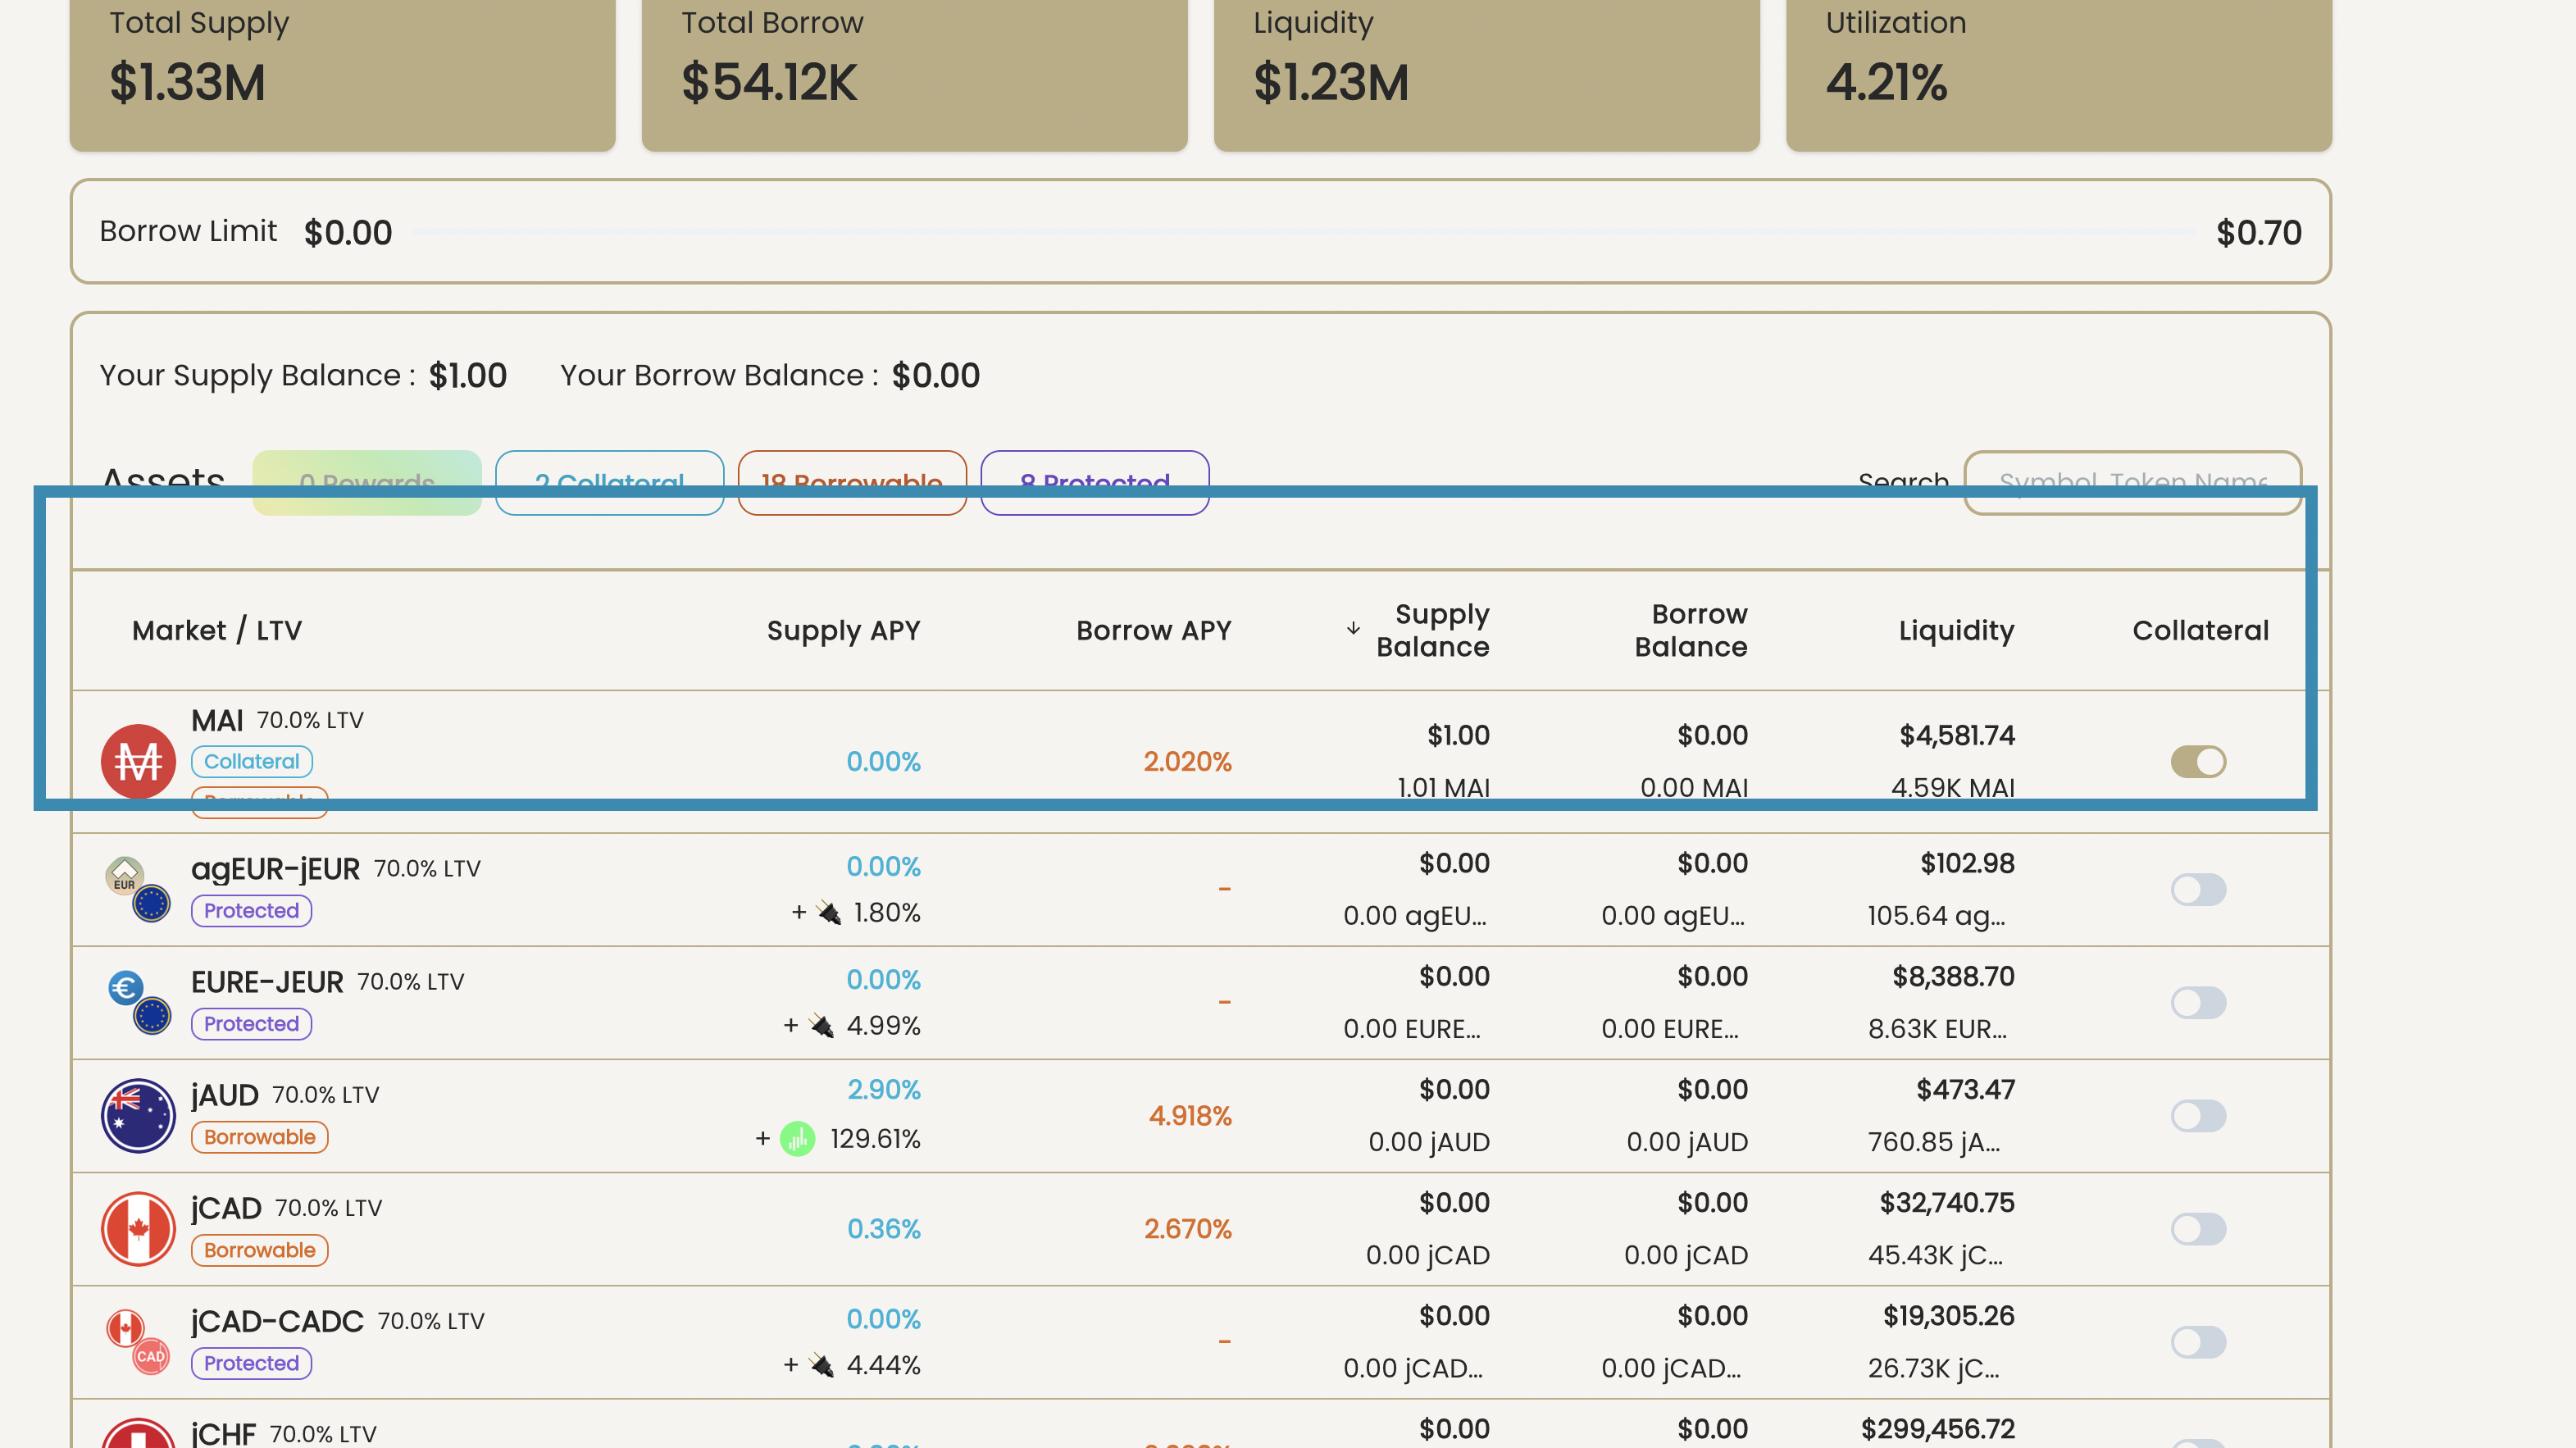The image size is (2576, 1448).
Task: Click the Borrowable badge under jCAD
Action: coord(259,1250)
